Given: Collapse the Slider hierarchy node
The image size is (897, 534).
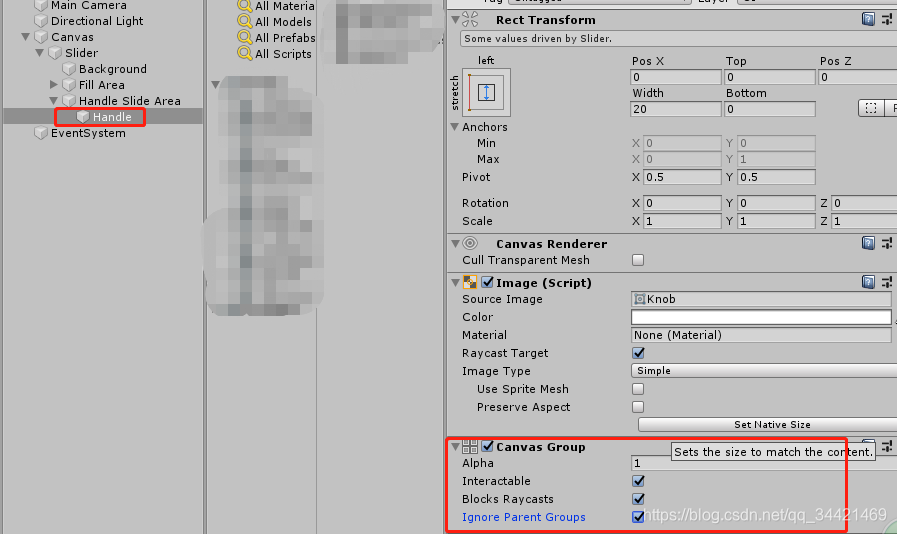Looking at the screenshot, I should click(39, 53).
